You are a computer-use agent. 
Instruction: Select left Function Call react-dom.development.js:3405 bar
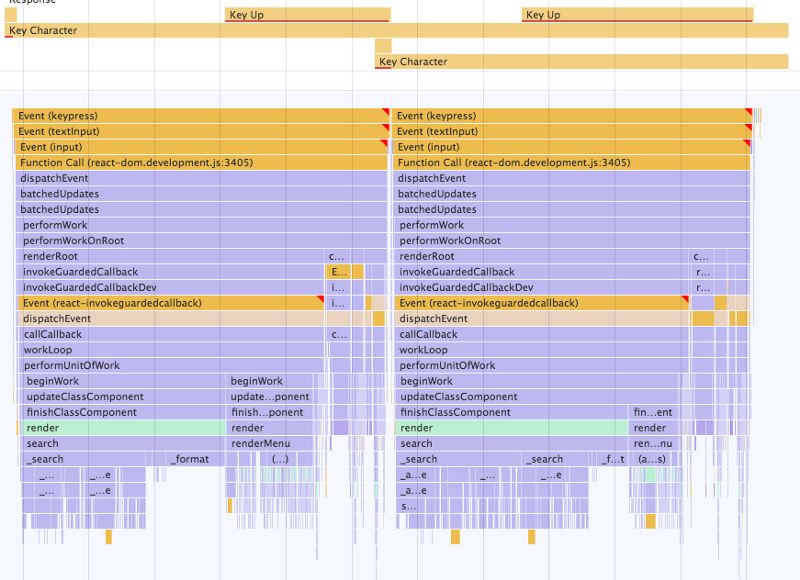pos(200,162)
